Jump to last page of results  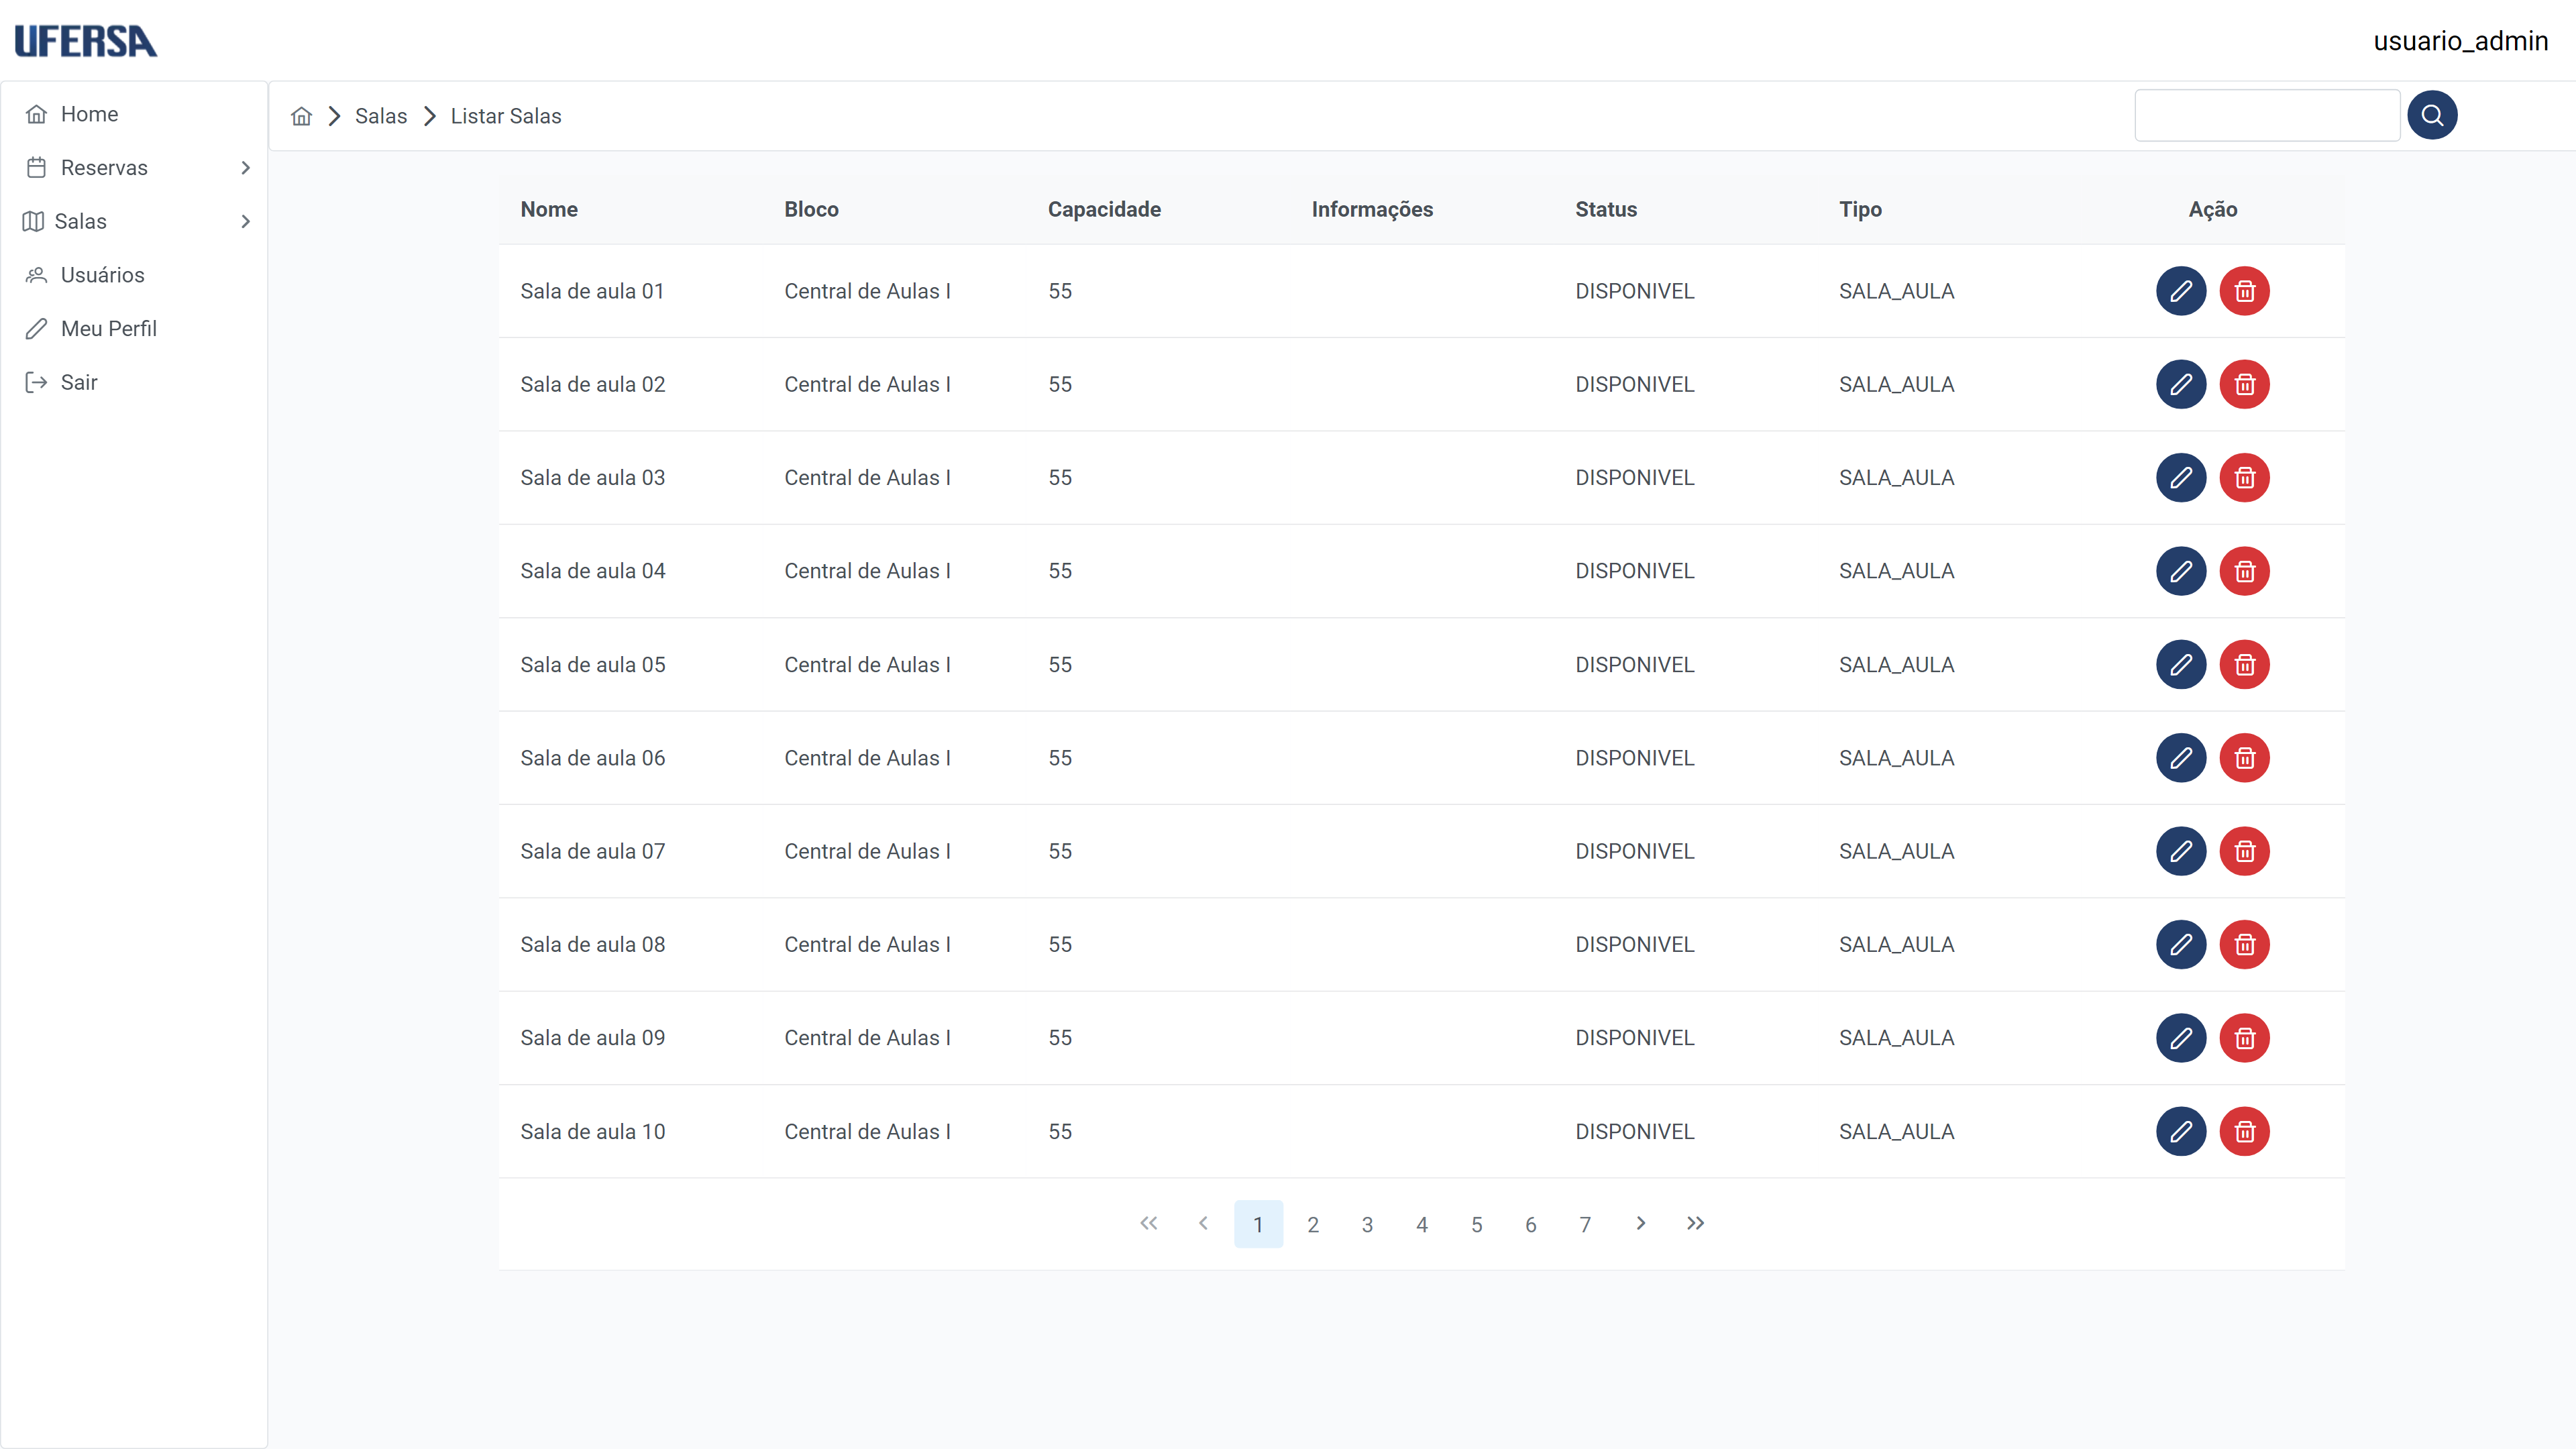click(x=1695, y=1224)
